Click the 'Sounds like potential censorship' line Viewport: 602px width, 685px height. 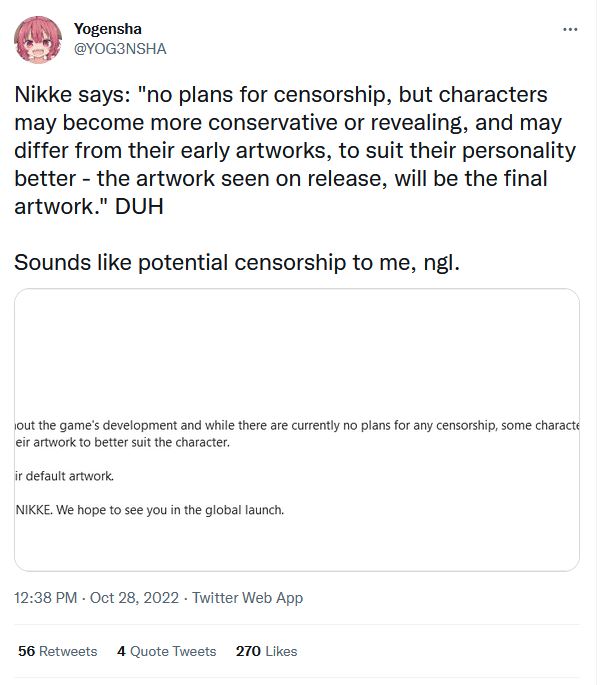point(238,265)
